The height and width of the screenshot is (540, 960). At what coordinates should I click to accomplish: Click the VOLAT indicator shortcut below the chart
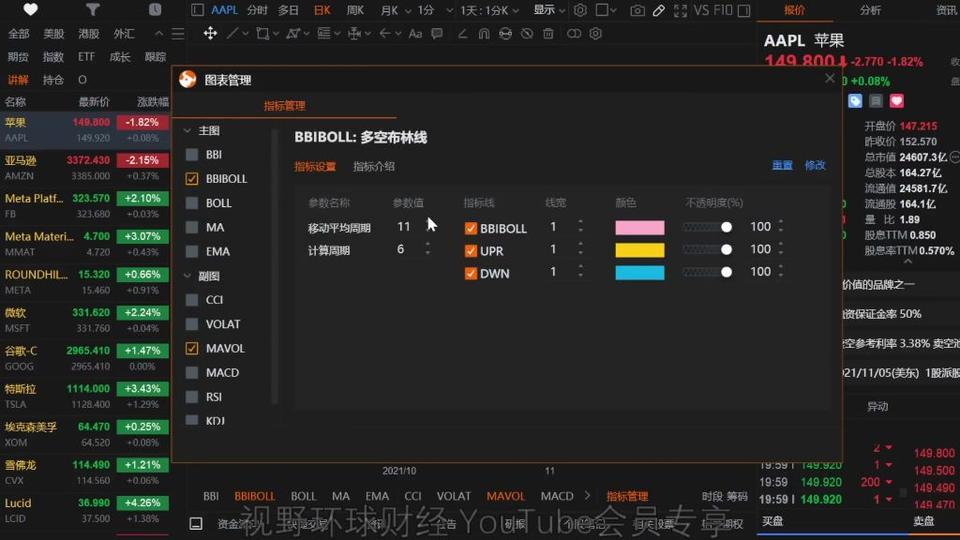pos(453,497)
